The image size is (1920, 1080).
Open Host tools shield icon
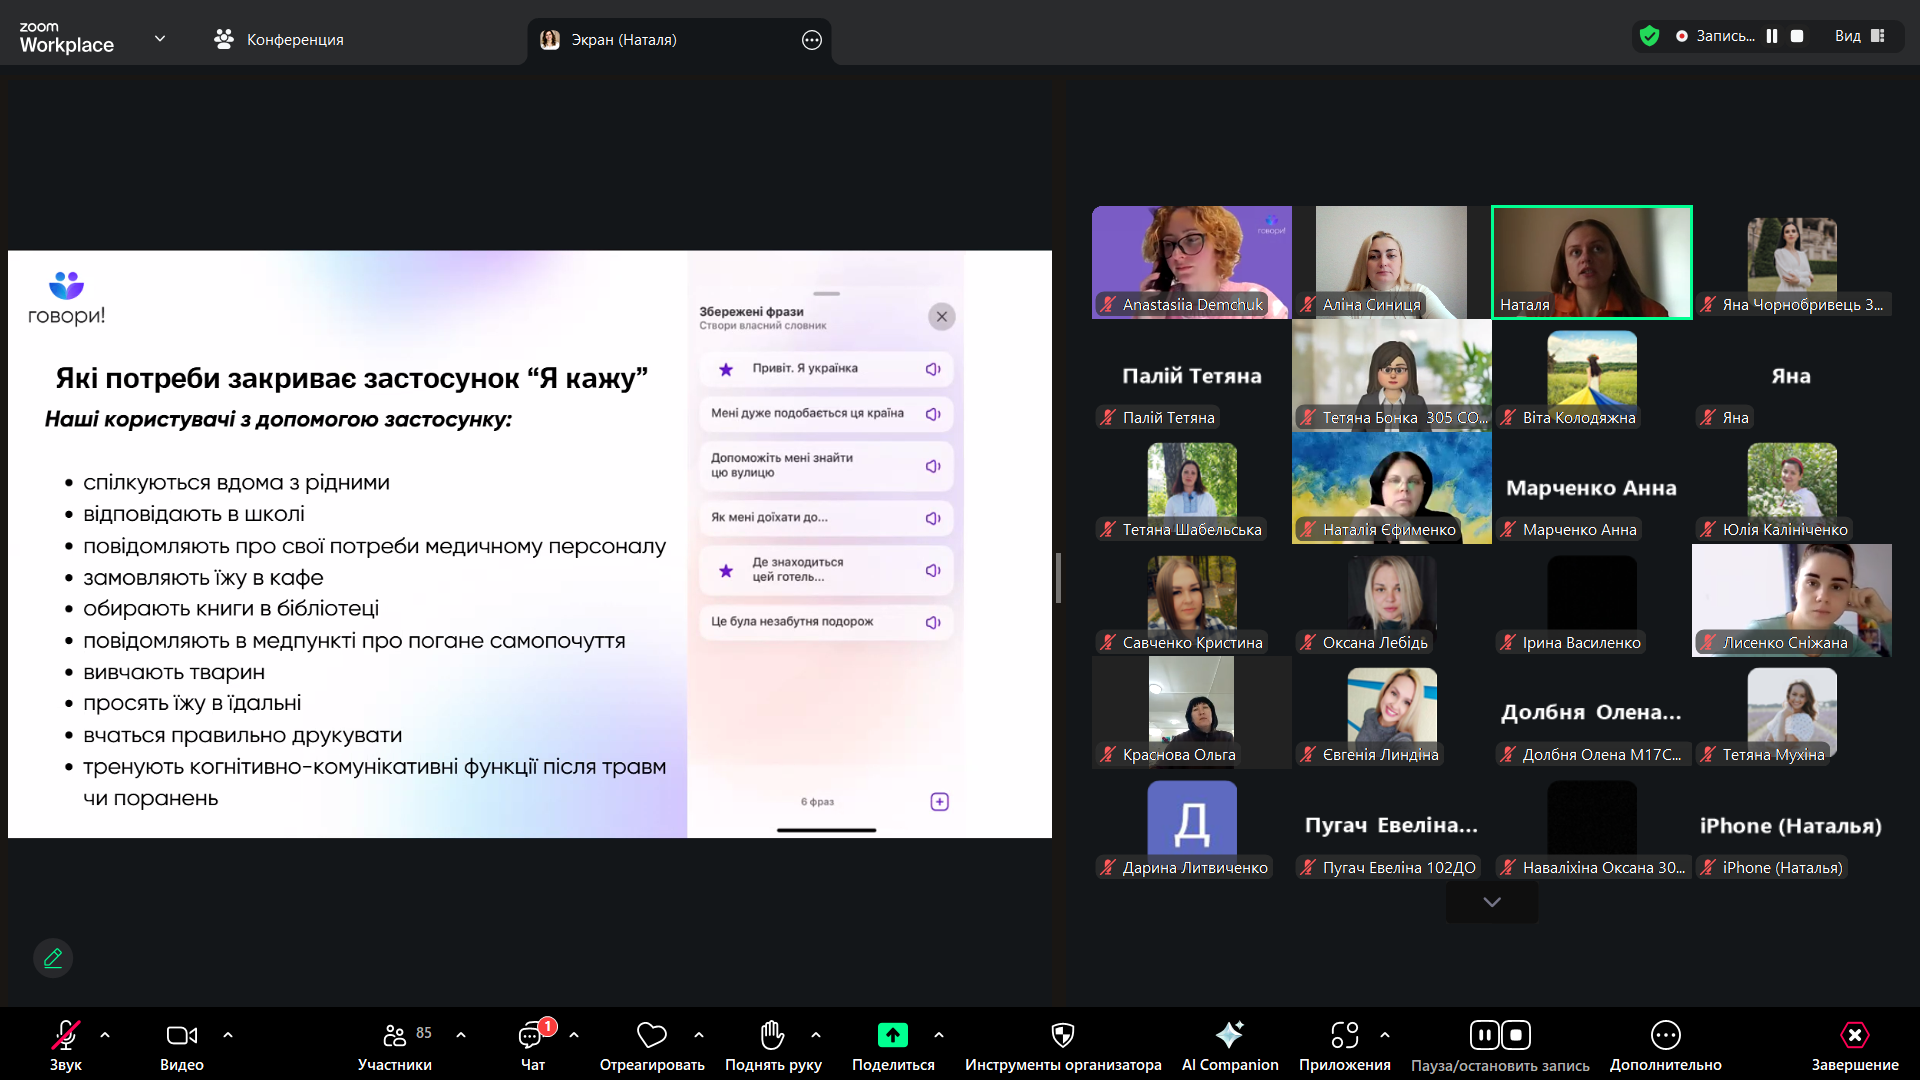click(1062, 1035)
